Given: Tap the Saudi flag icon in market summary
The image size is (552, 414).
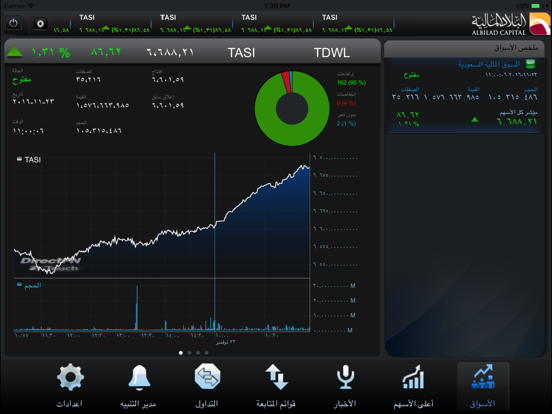Looking at the screenshot, I should click(x=531, y=64).
